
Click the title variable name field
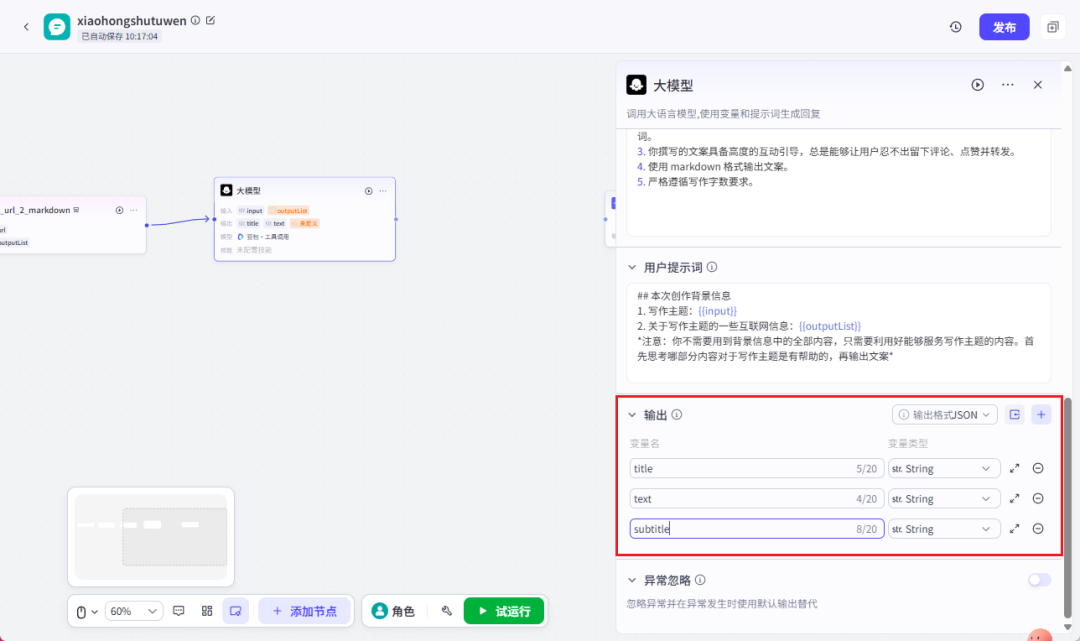756,468
